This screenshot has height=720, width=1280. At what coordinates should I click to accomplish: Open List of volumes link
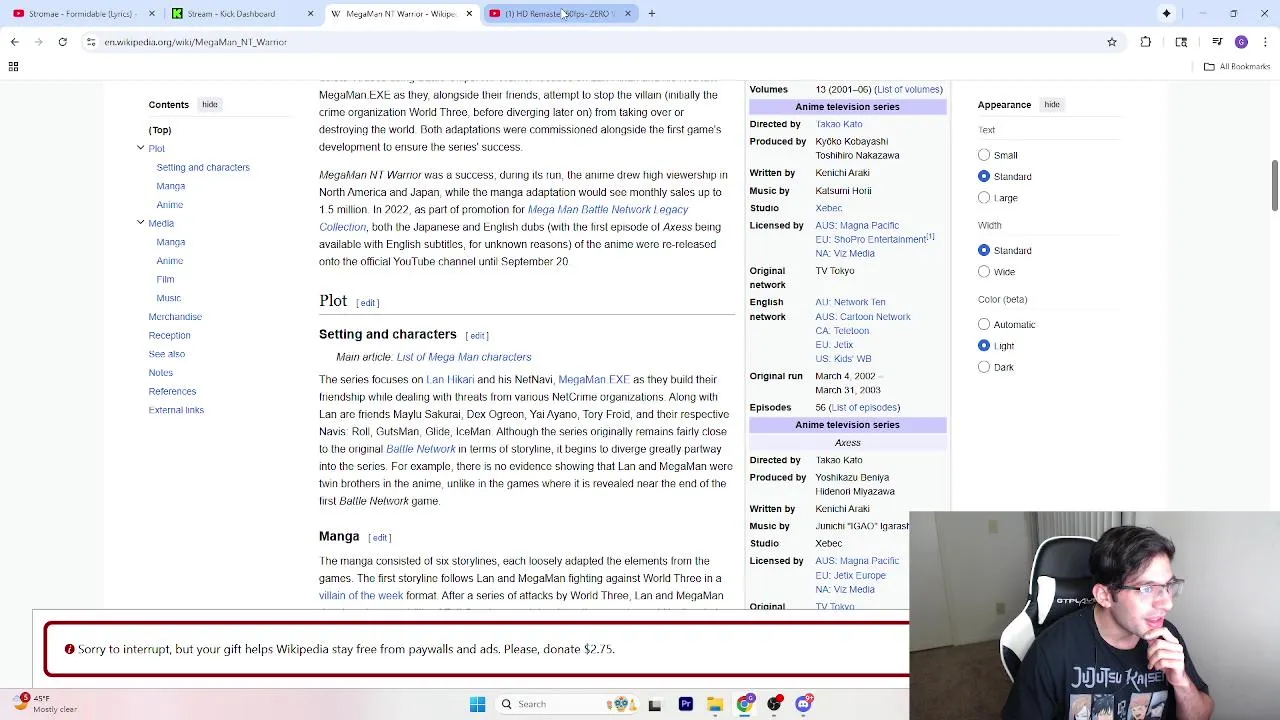click(x=908, y=90)
